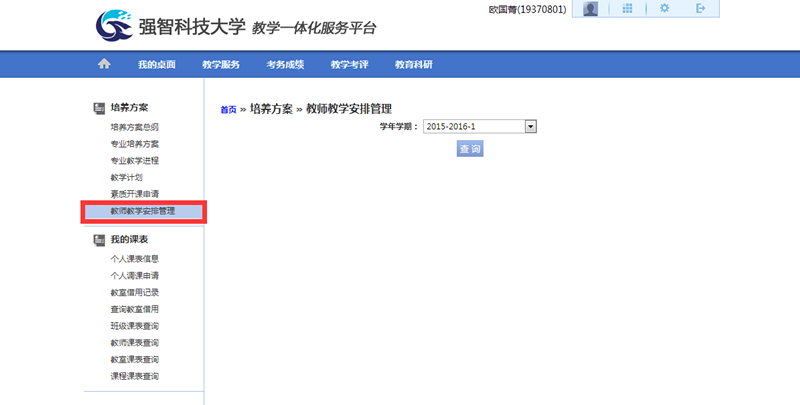Open the 考务成绩 navigation menu
This screenshot has width=800, height=405.
click(285, 64)
